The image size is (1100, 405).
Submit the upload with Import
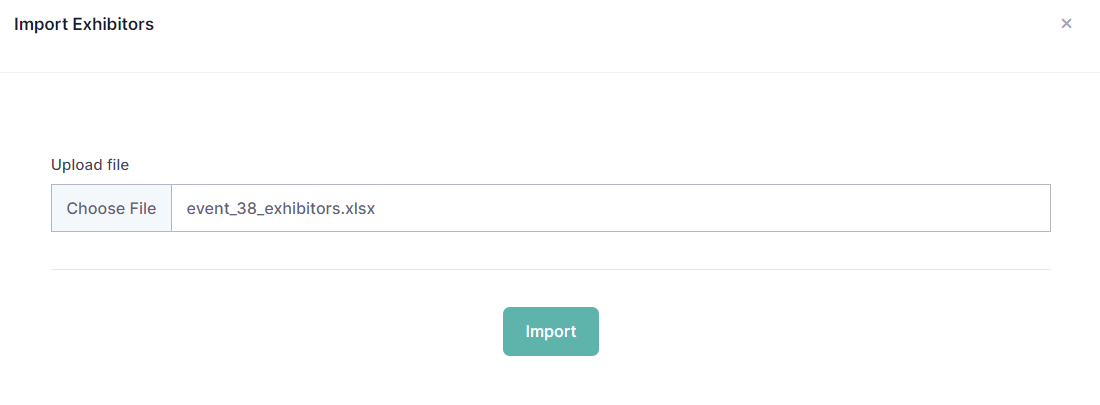550,331
